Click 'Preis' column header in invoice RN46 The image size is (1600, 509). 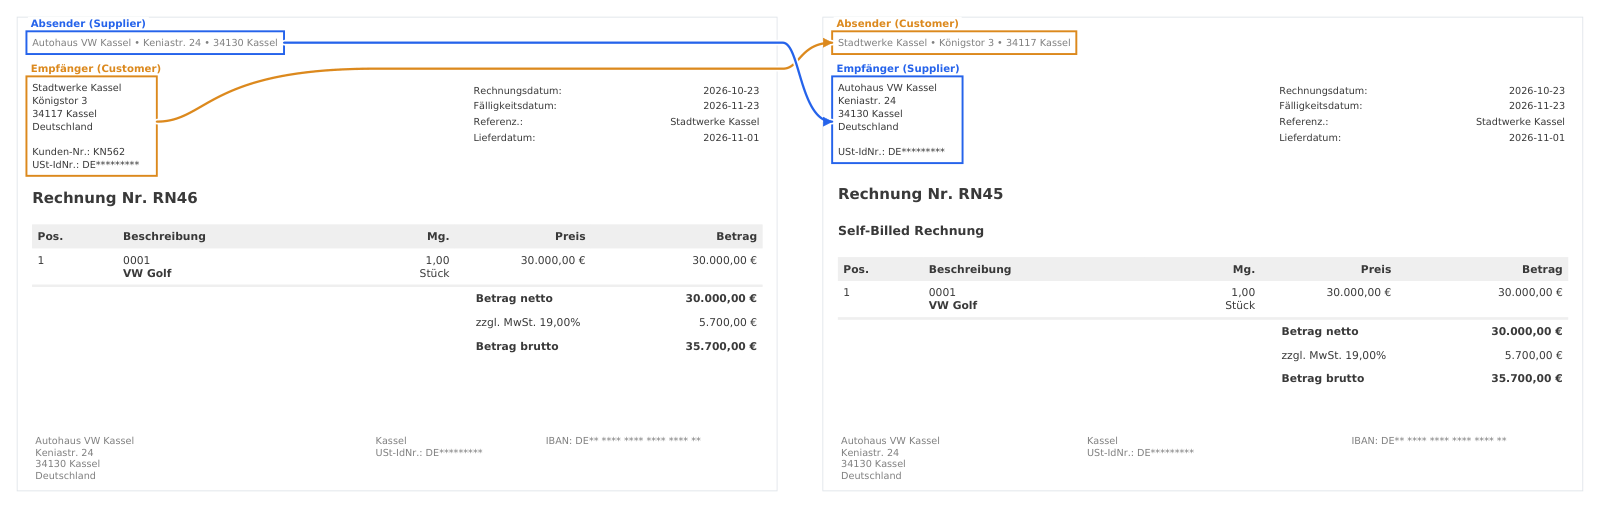[x=570, y=237]
